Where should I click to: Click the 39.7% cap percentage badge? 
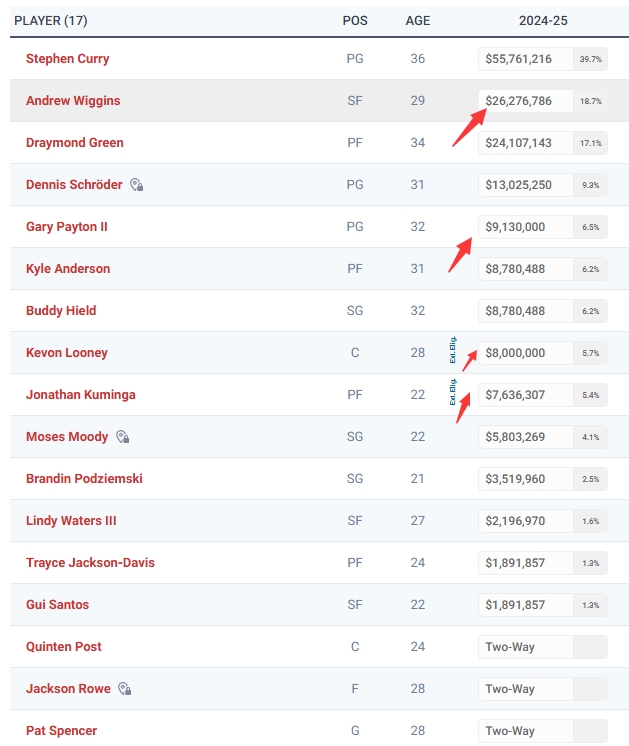tap(591, 60)
